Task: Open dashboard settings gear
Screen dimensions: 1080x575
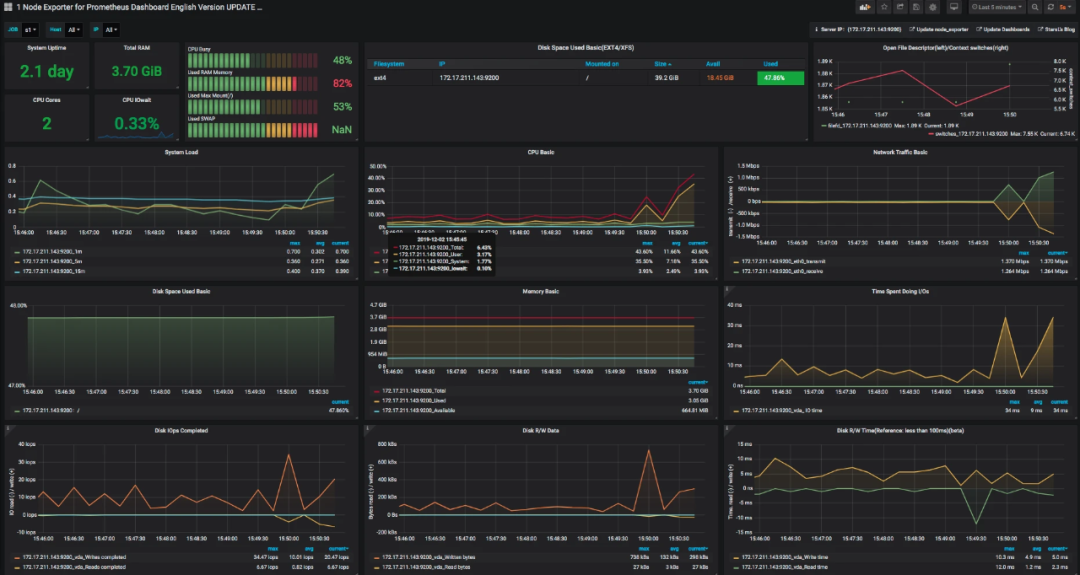Action: [x=933, y=7]
